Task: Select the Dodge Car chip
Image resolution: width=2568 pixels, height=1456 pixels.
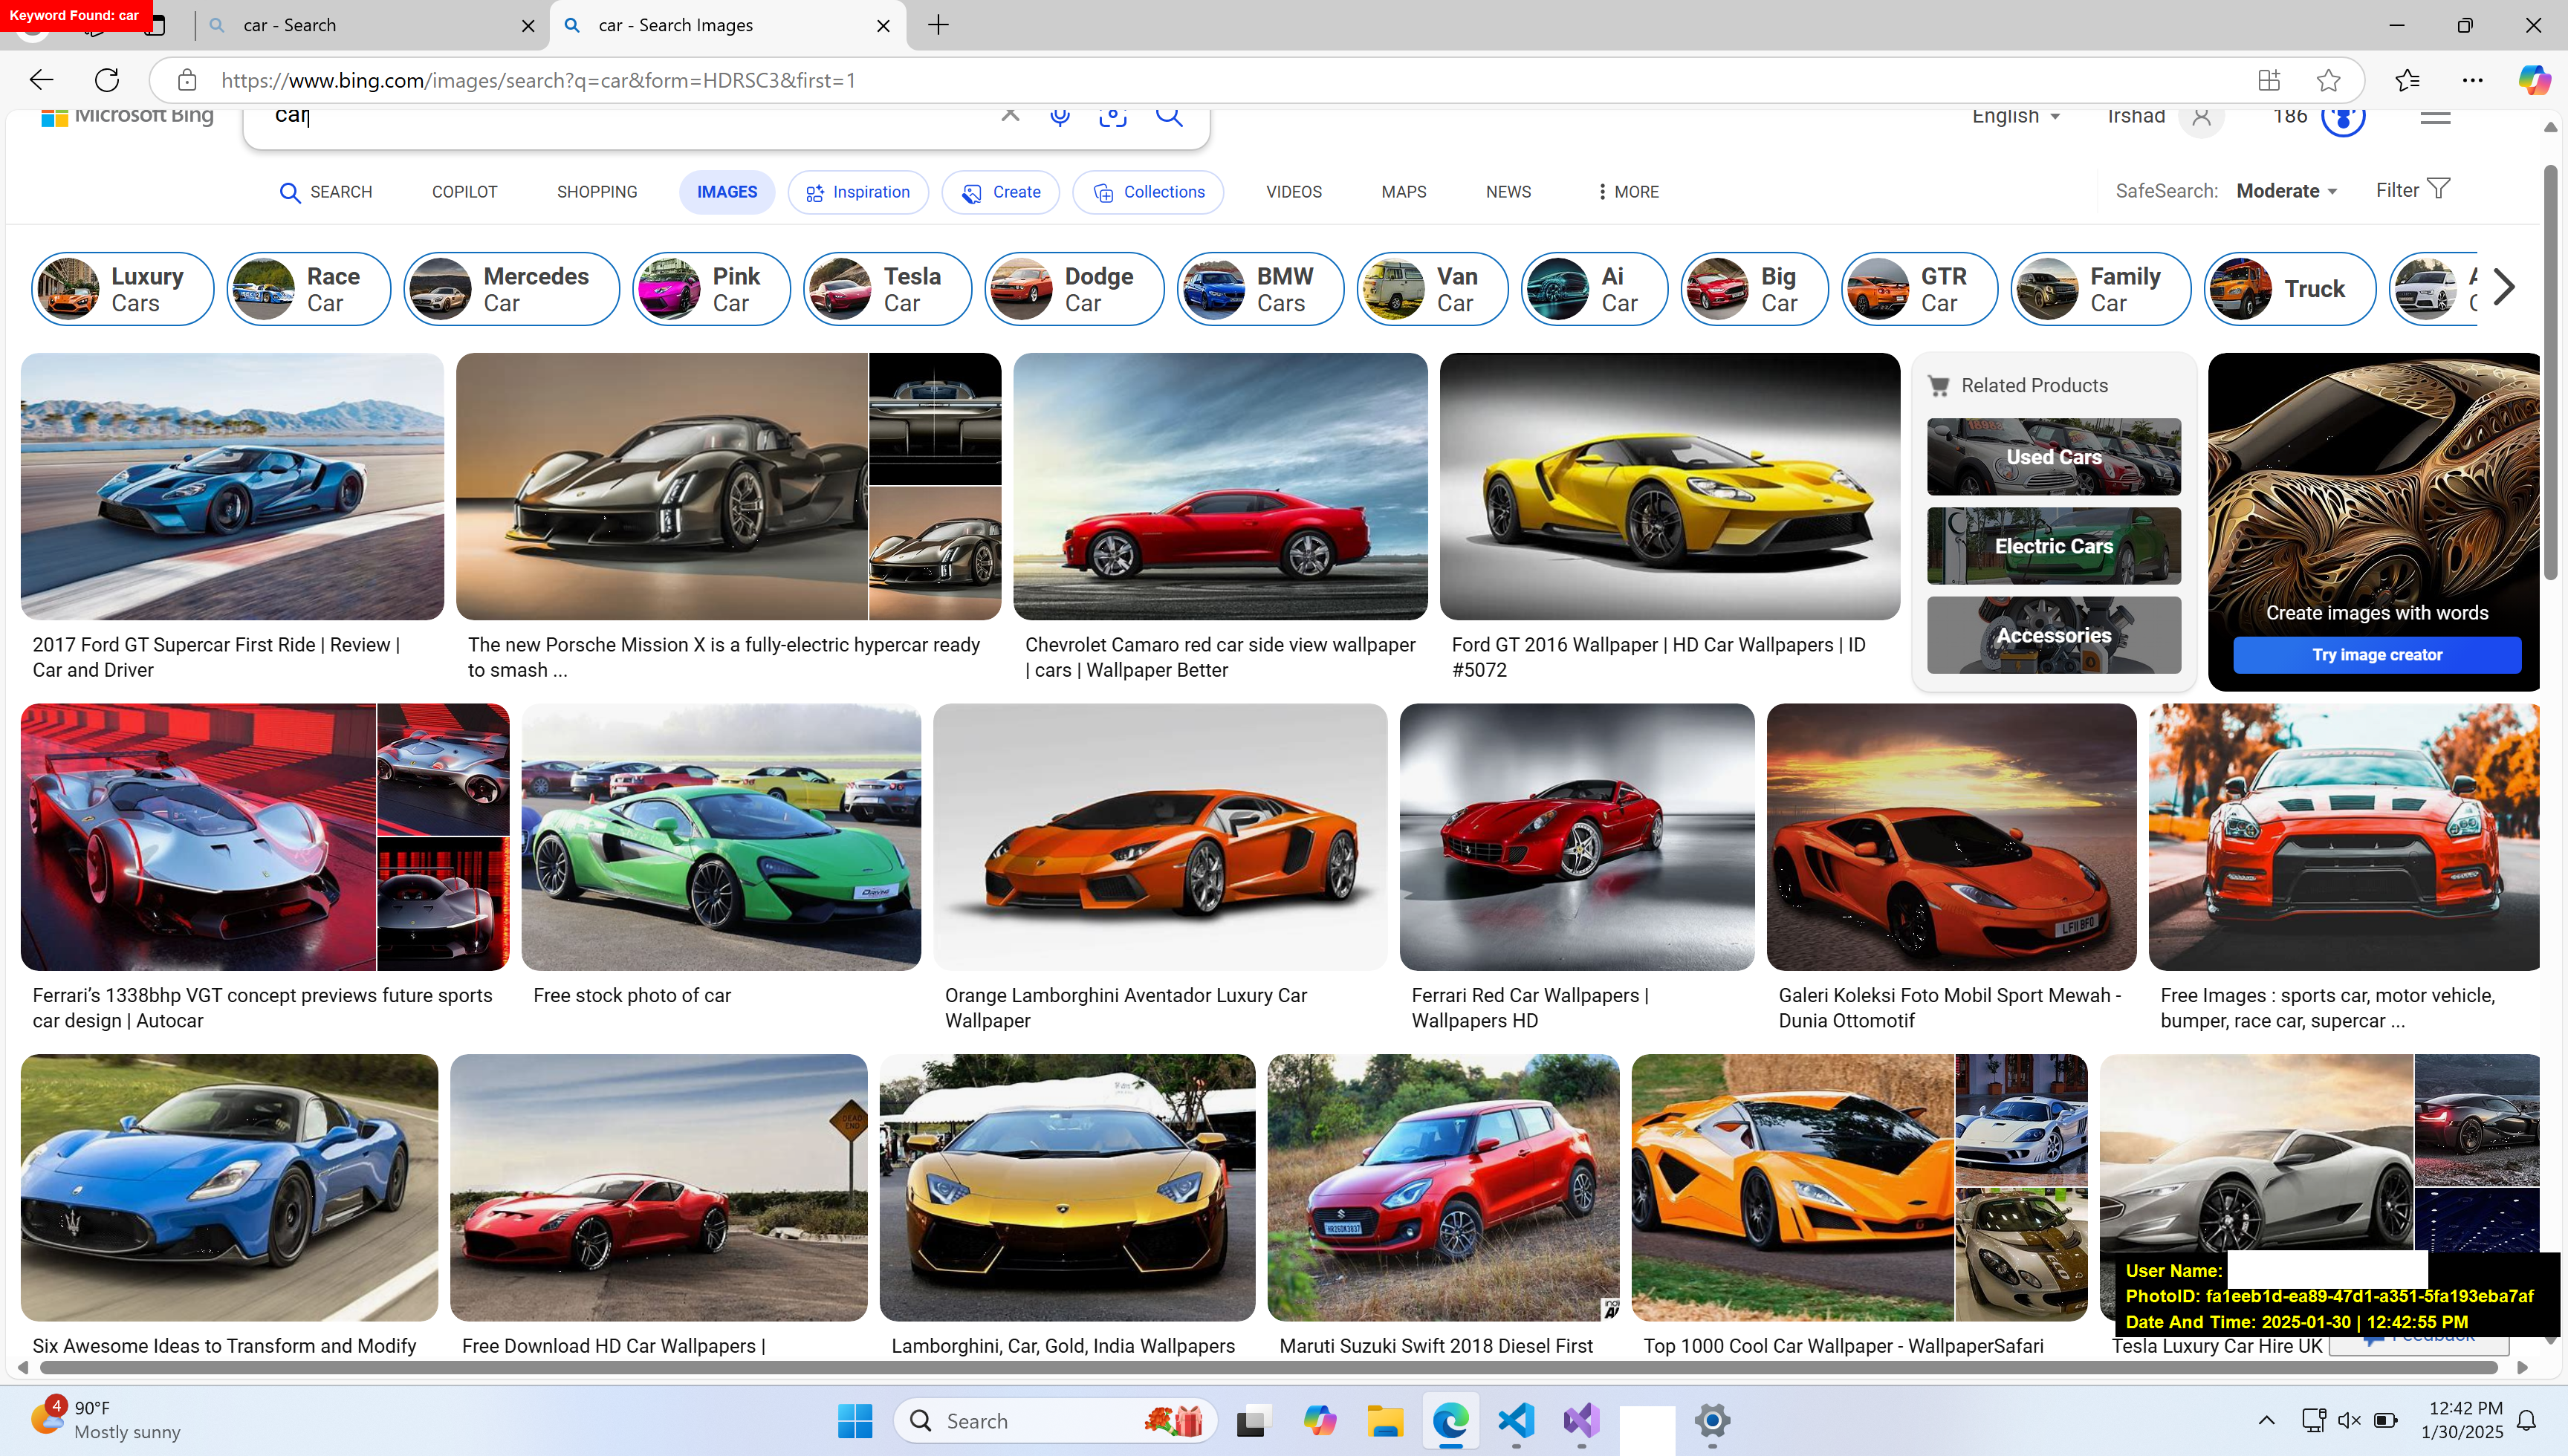Action: [x=1074, y=289]
